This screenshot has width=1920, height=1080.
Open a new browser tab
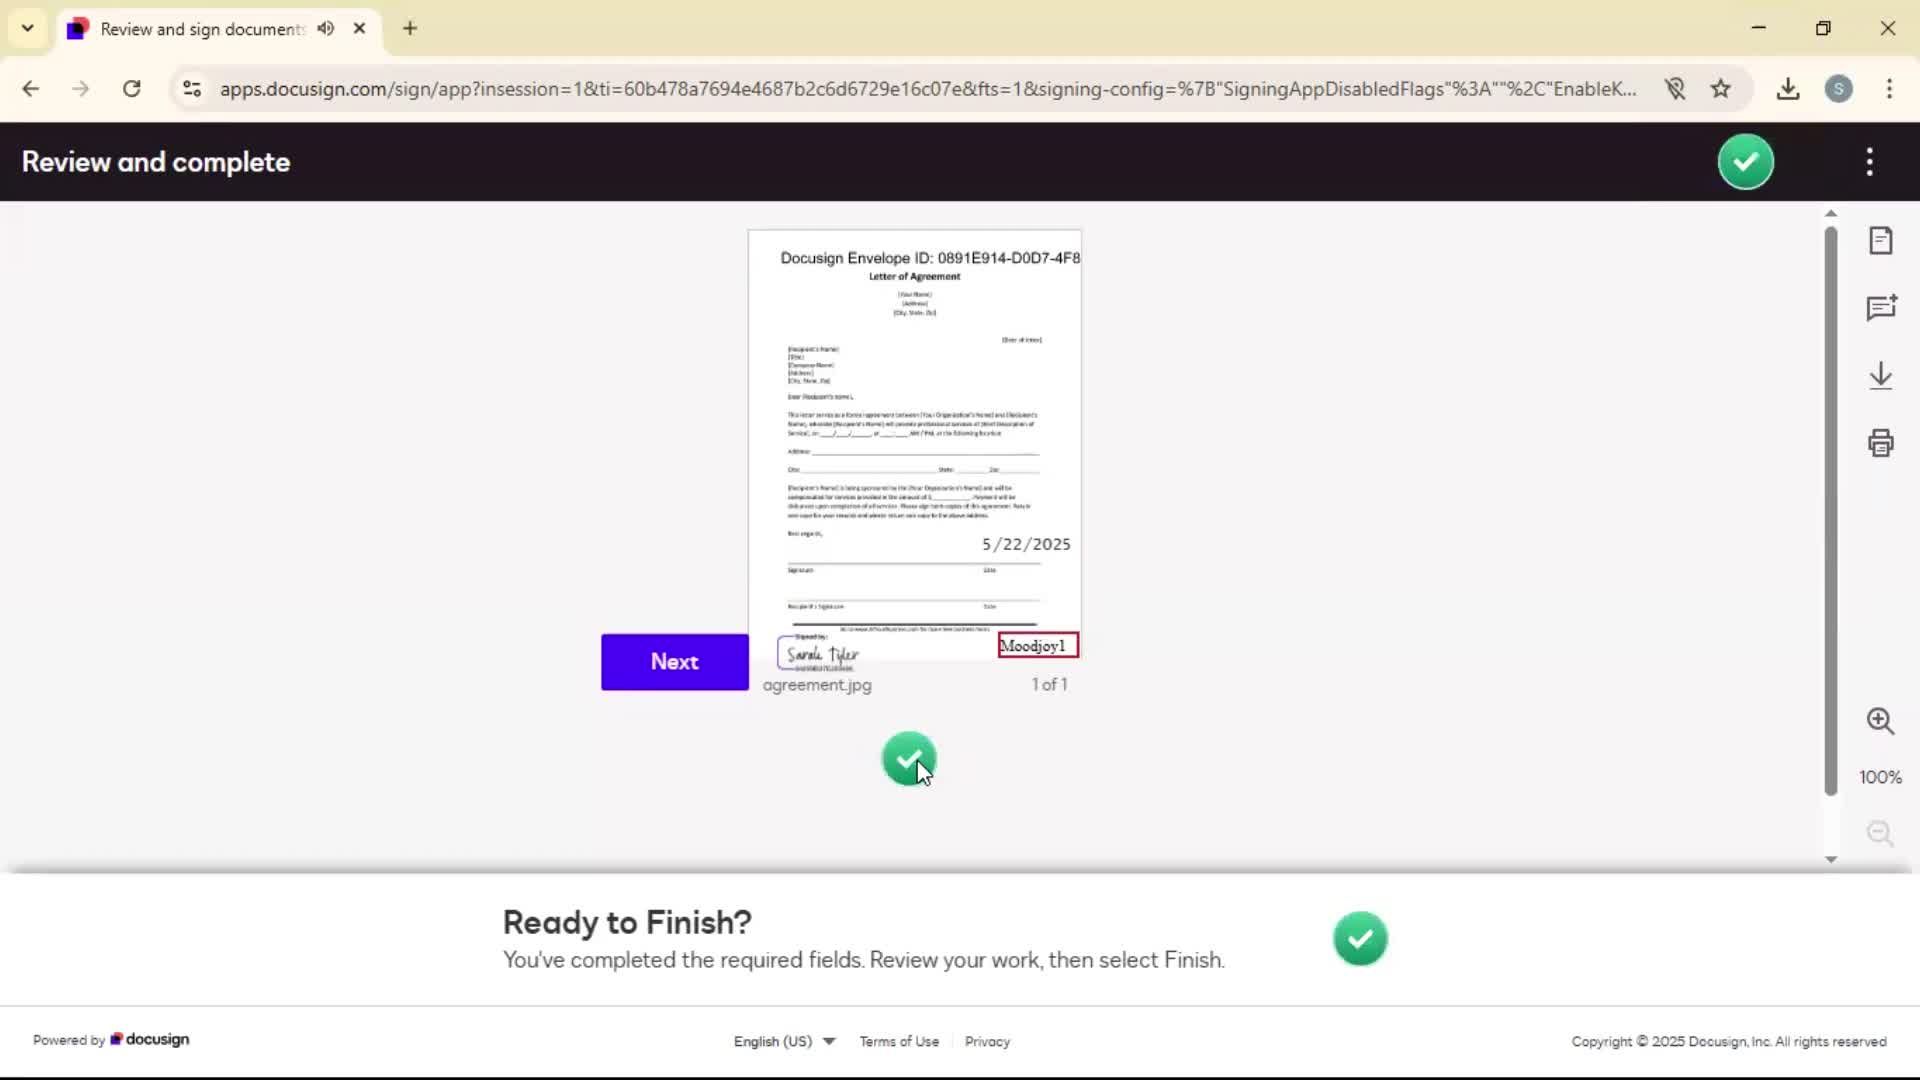tap(410, 29)
